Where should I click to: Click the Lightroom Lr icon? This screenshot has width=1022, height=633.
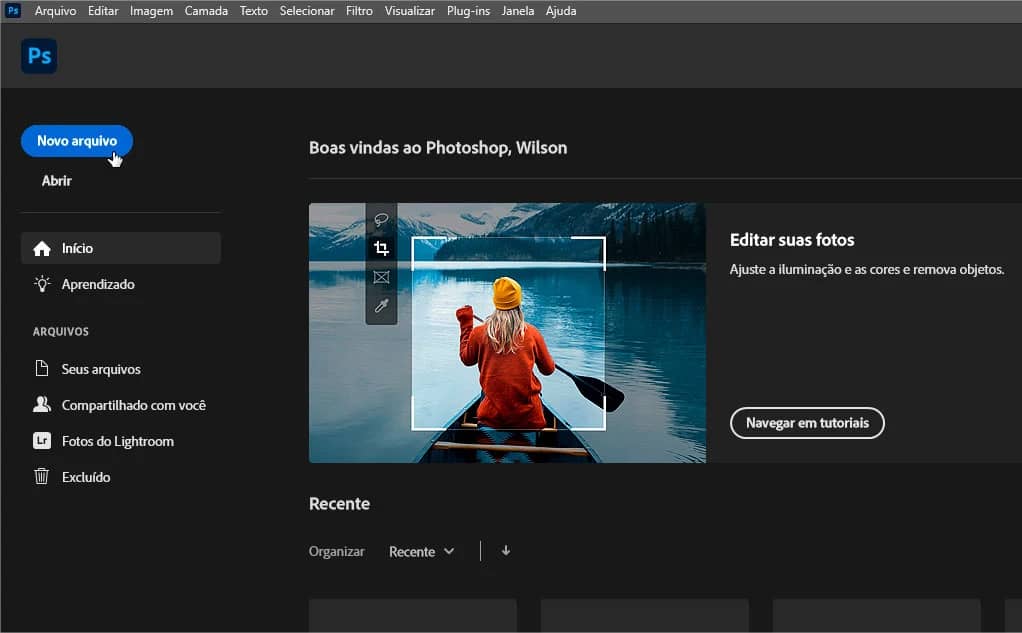[42, 441]
